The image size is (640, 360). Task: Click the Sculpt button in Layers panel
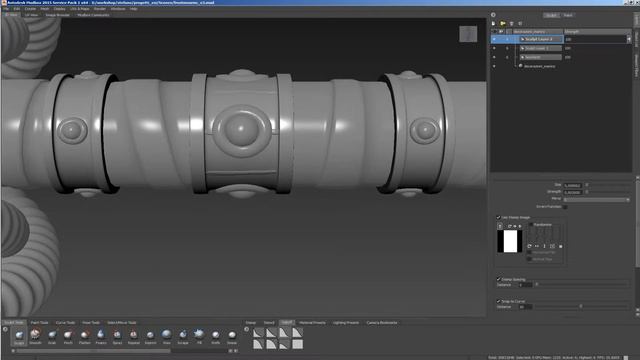pyautogui.click(x=551, y=15)
